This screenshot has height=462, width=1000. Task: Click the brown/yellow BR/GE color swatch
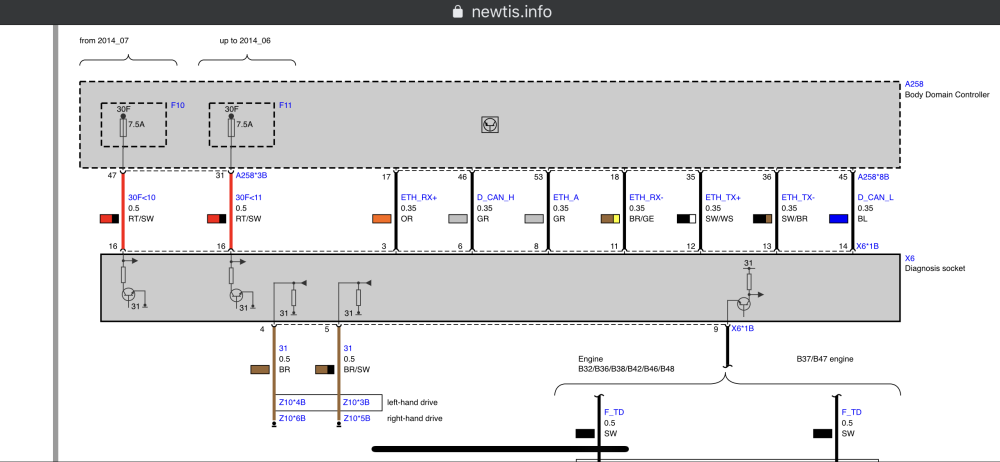coord(610,219)
